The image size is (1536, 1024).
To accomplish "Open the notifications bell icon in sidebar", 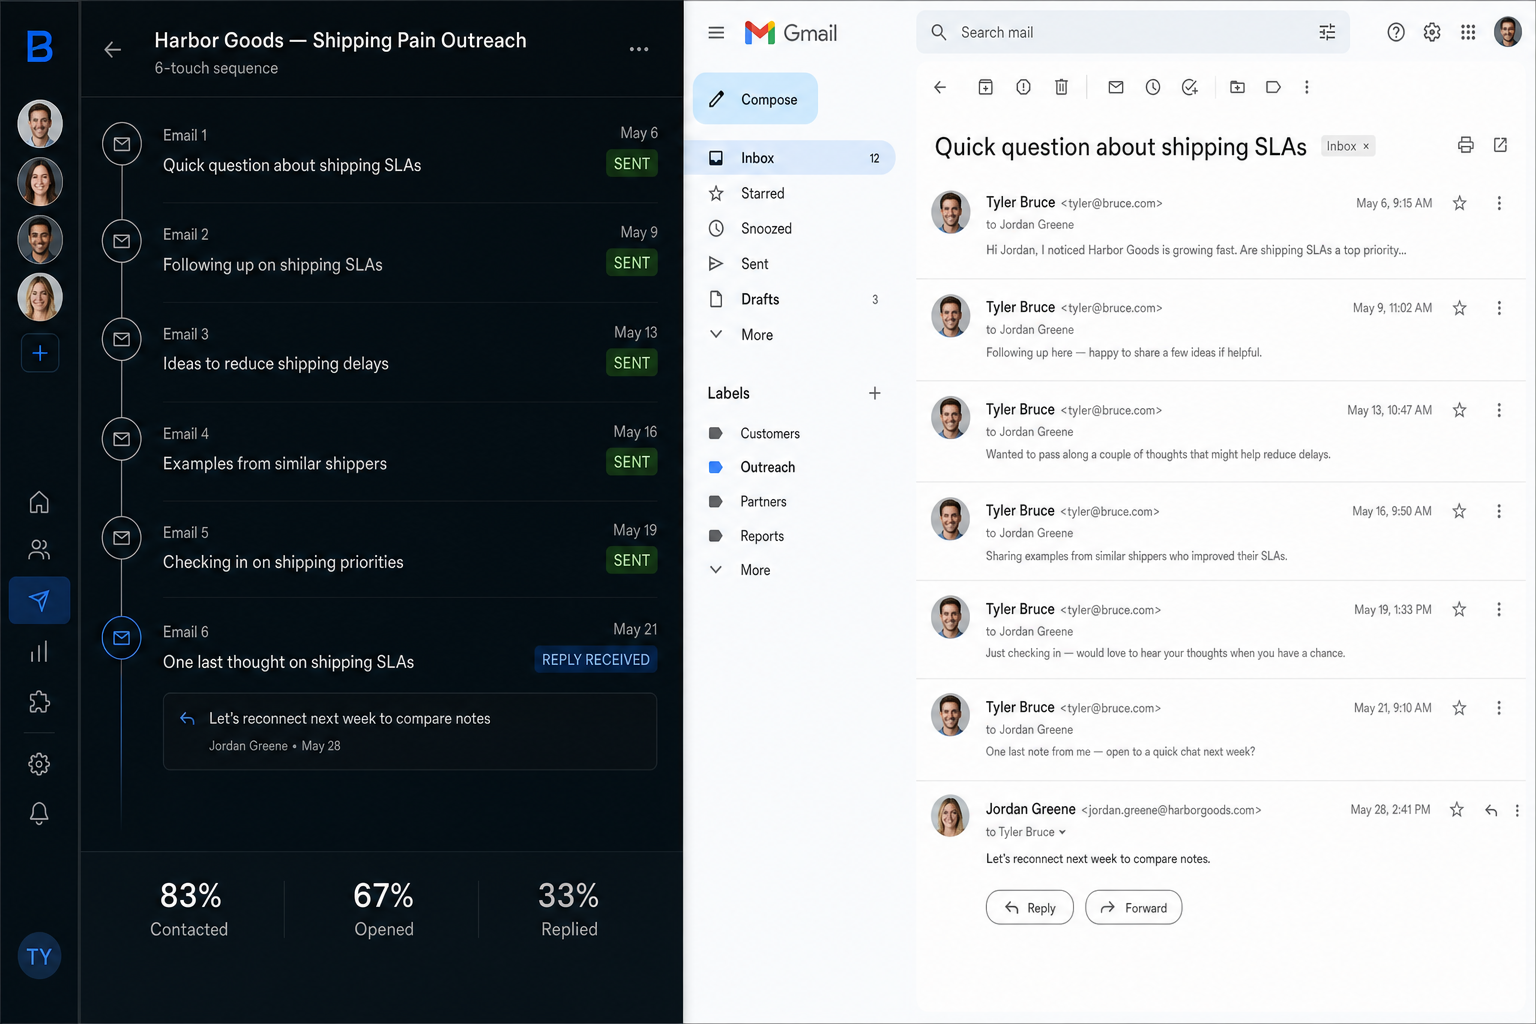I will (39, 813).
